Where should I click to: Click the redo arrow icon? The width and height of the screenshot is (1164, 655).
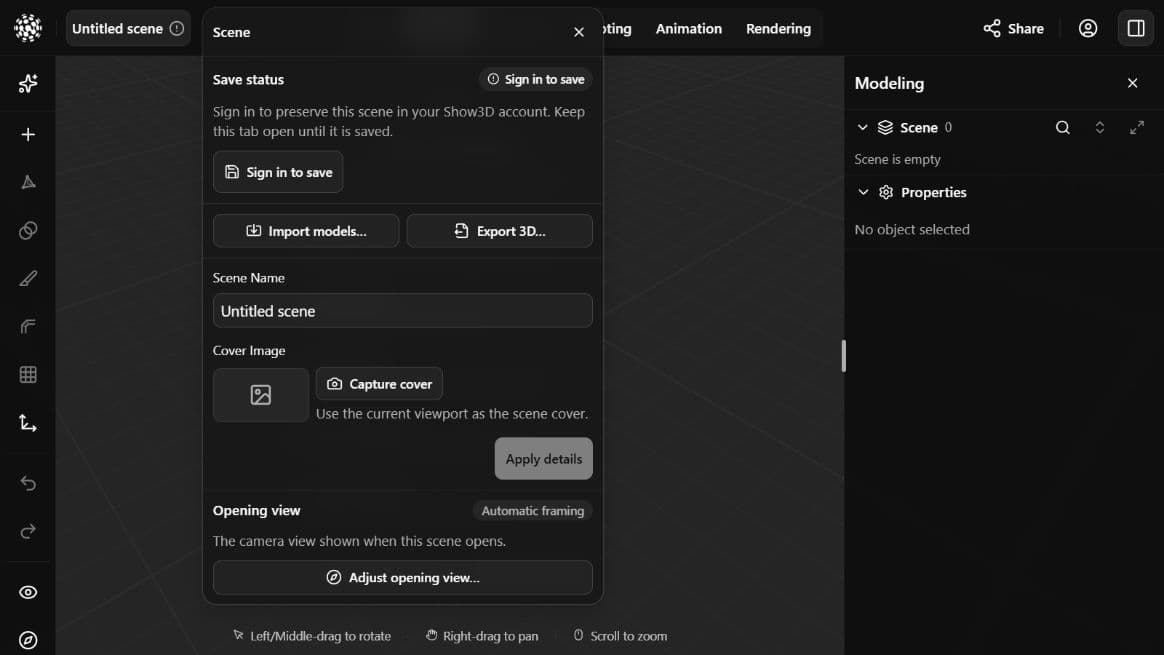pos(28,532)
